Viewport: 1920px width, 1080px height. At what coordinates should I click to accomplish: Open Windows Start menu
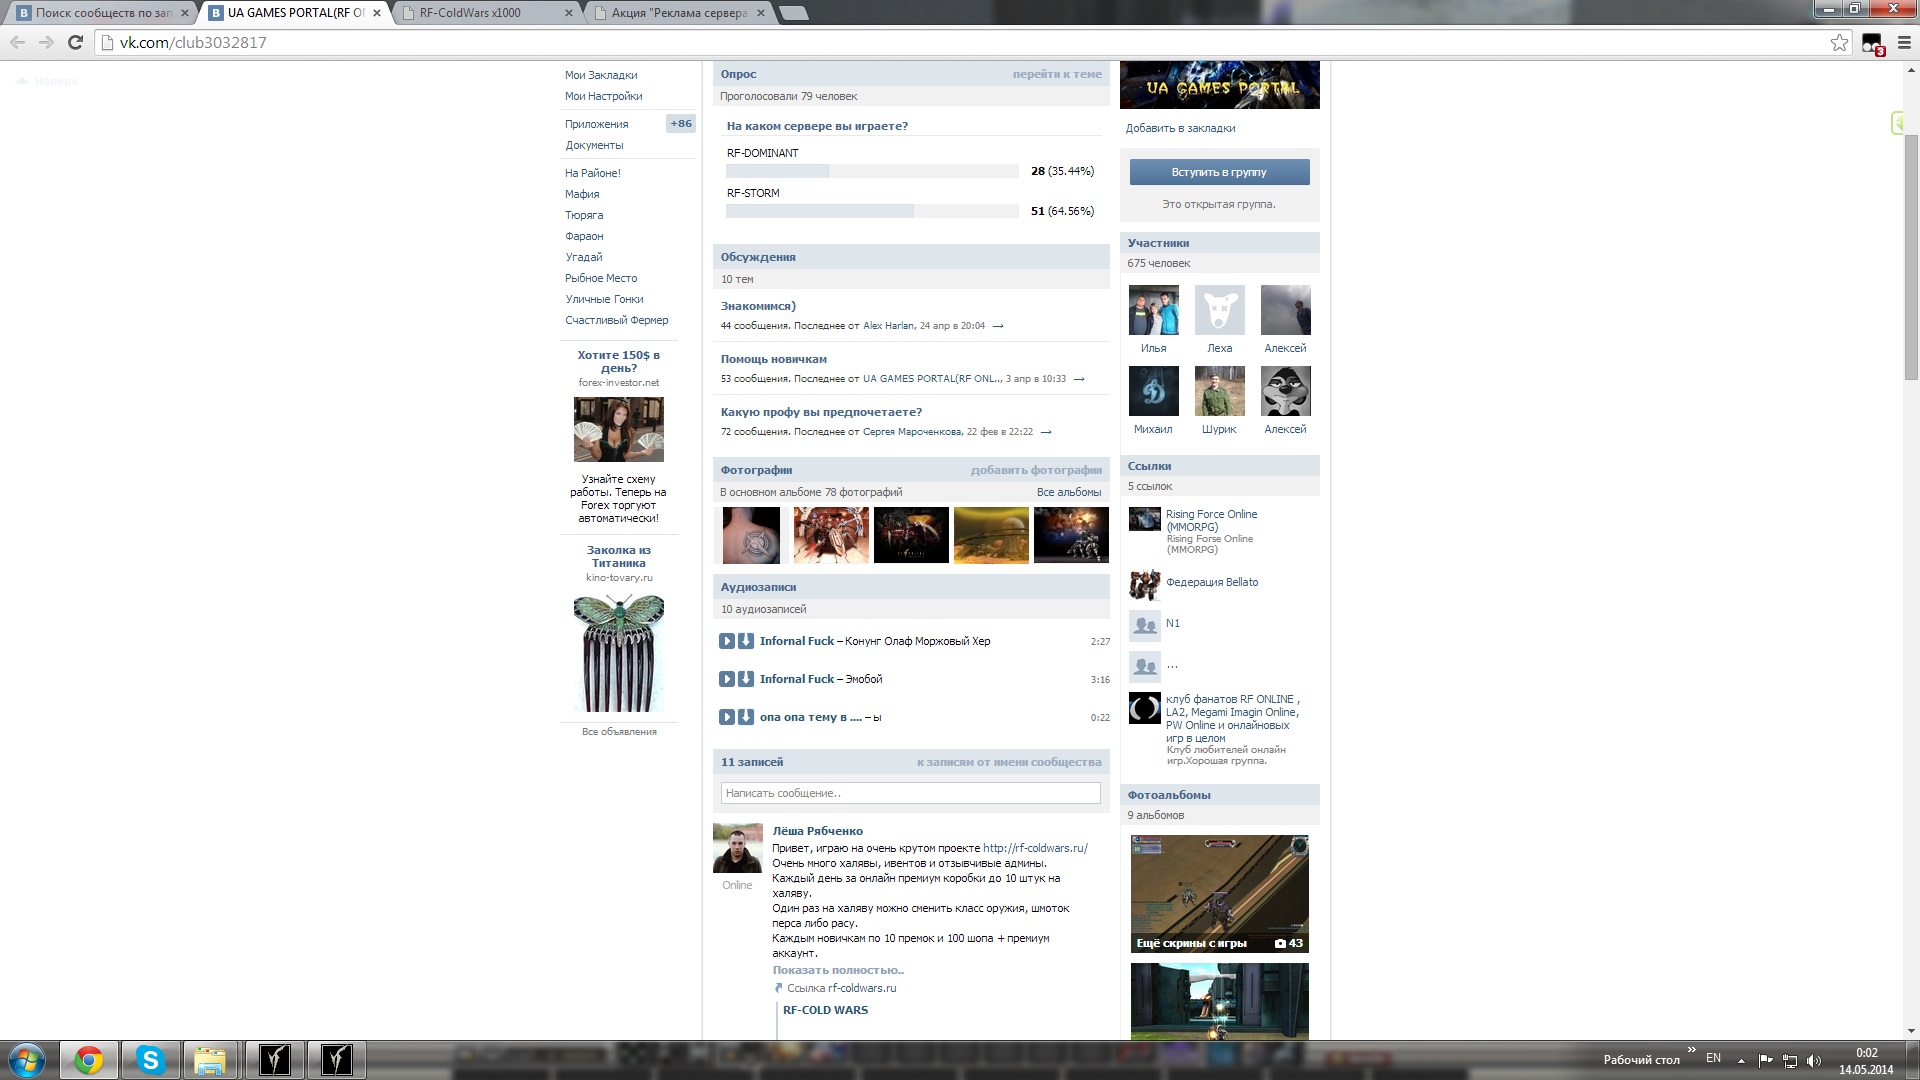(x=27, y=1060)
